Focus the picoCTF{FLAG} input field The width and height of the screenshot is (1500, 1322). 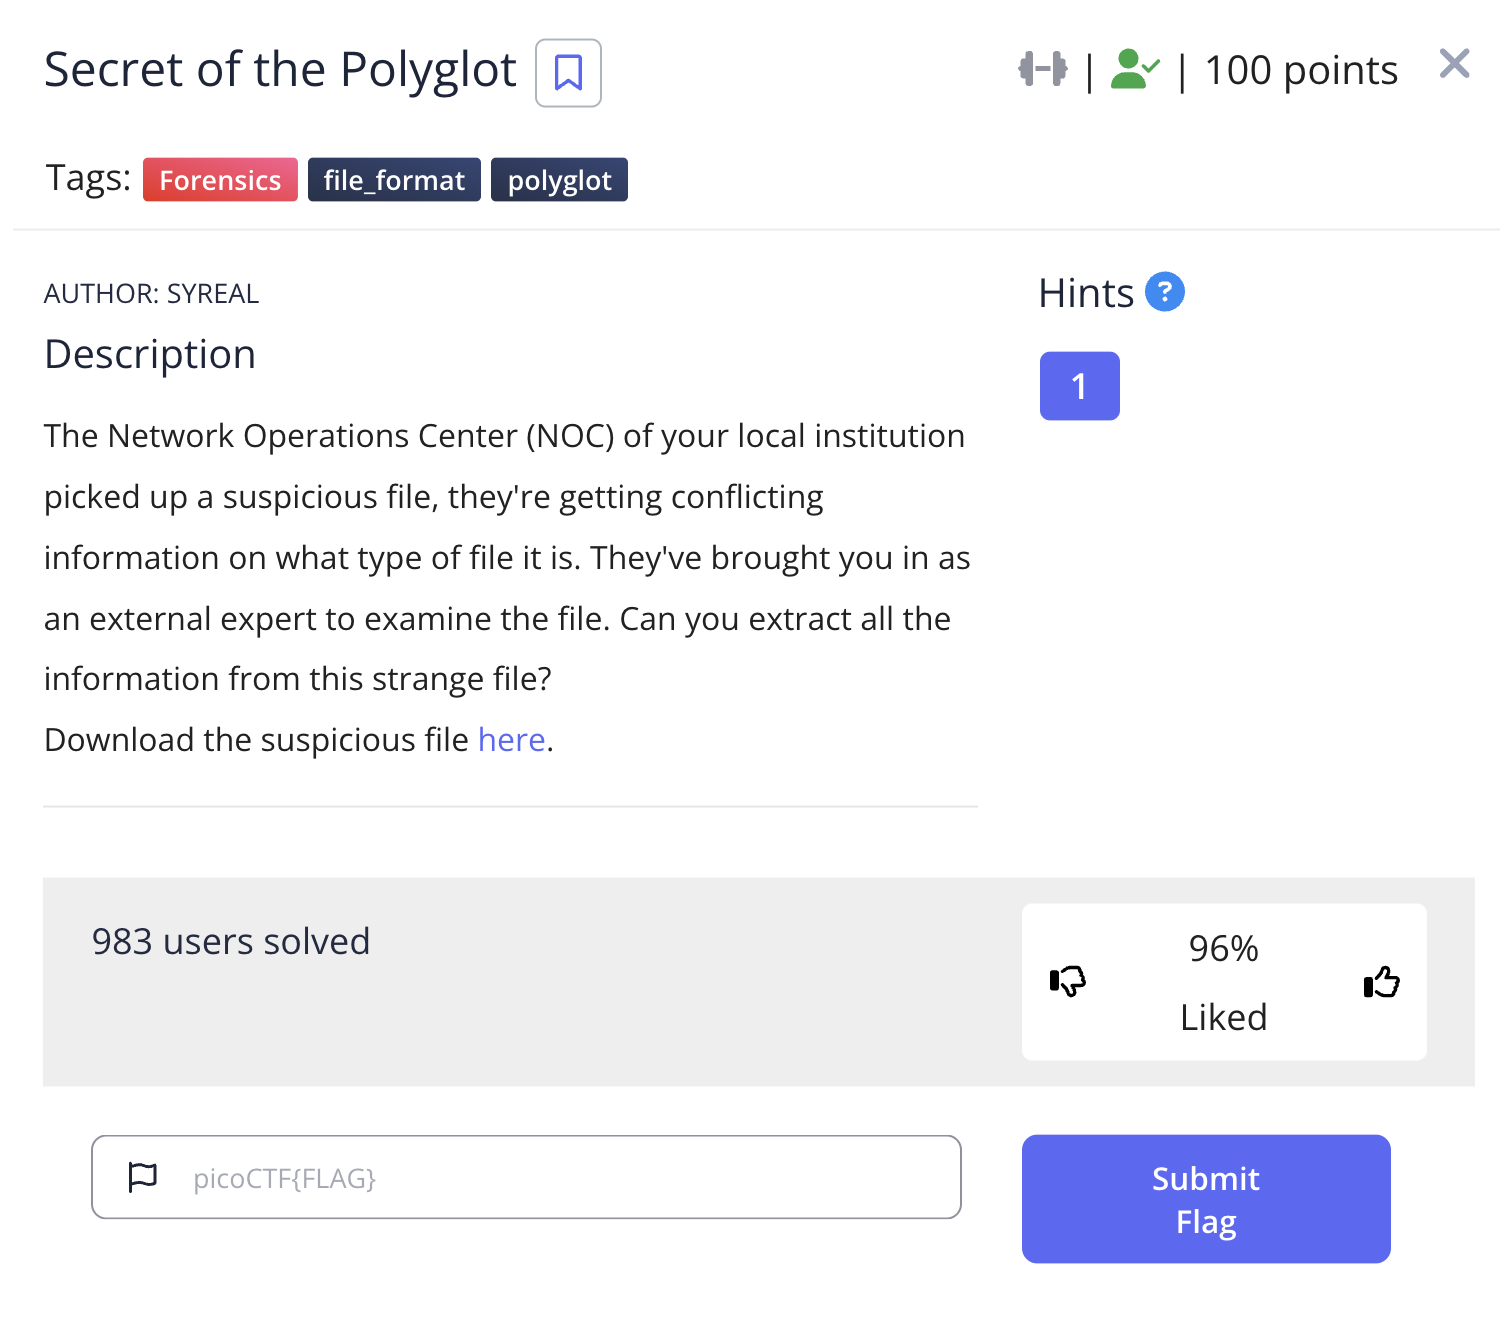pyautogui.click(x=560, y=1177)
